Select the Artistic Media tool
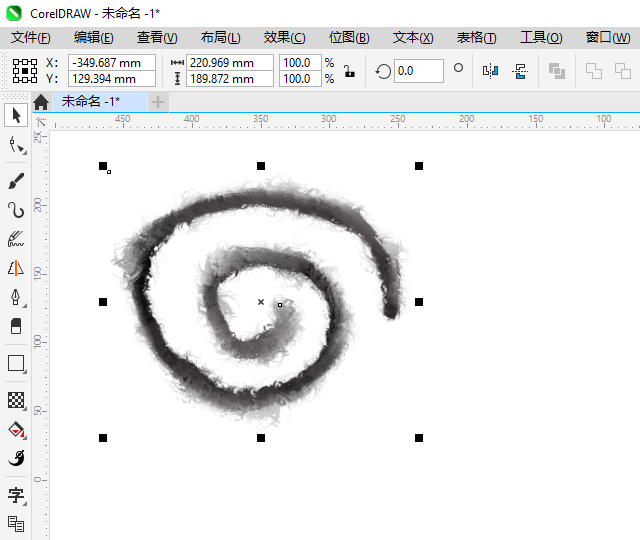The width and height of the screenshot is (640, 540). pyautogui.click(x=16, y=239)
